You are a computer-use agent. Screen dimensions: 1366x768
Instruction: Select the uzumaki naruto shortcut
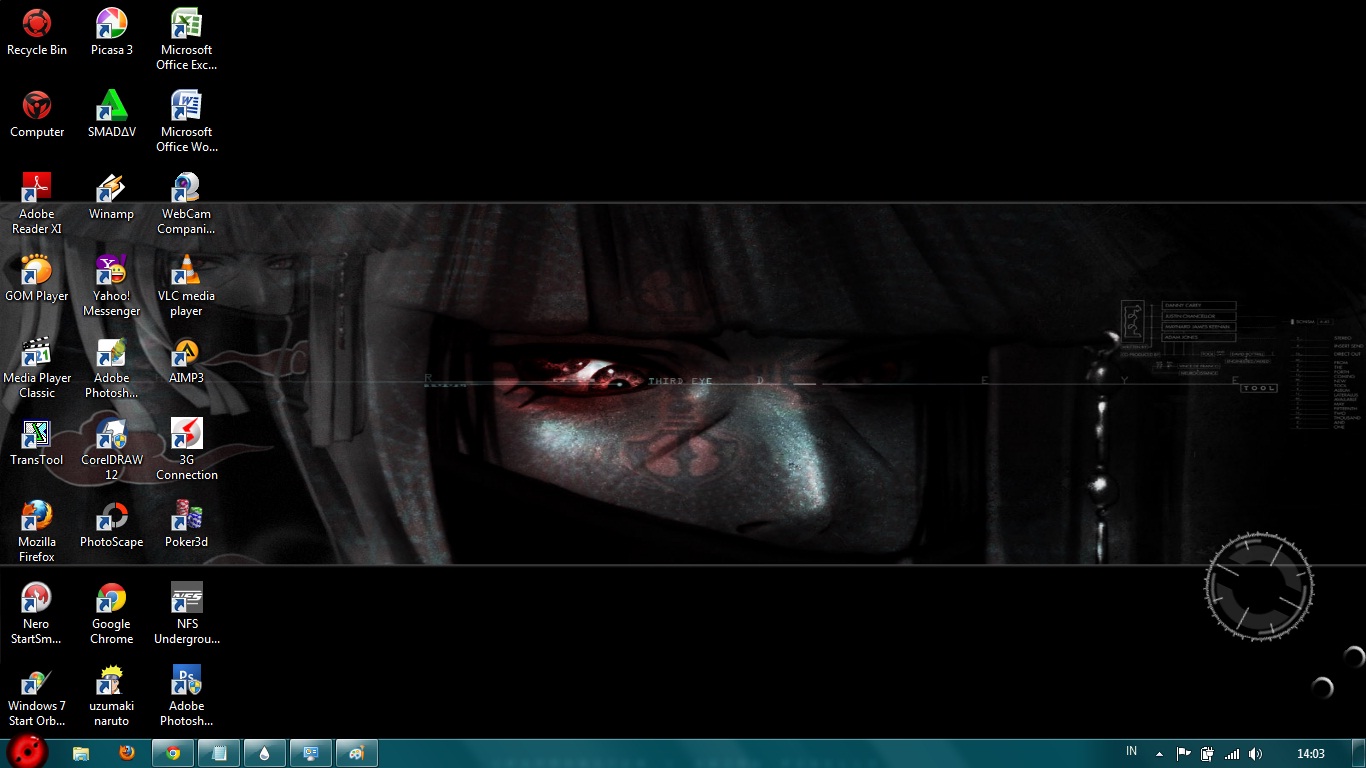point(111,696)
